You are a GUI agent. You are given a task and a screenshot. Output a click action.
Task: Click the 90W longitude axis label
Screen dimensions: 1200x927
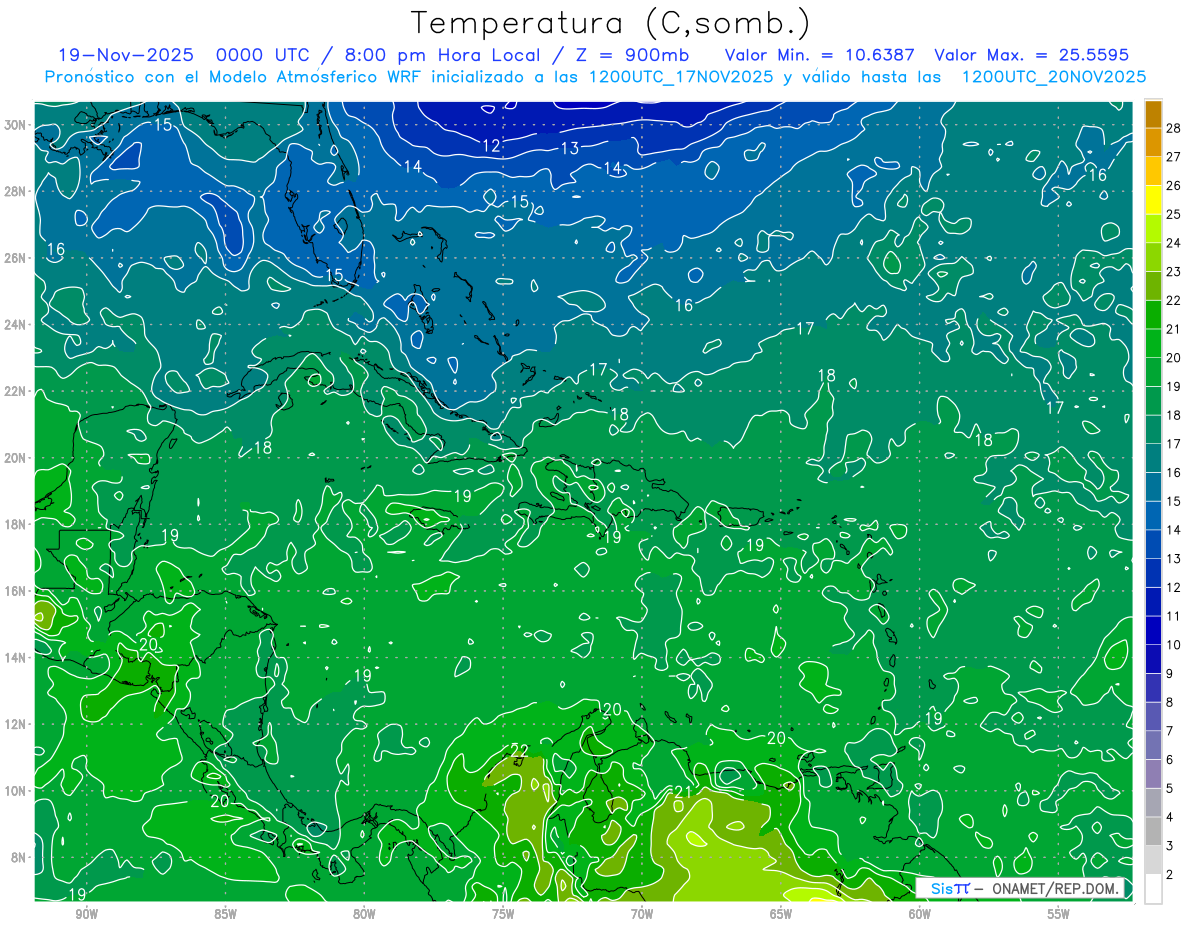(x=87, y=914)
